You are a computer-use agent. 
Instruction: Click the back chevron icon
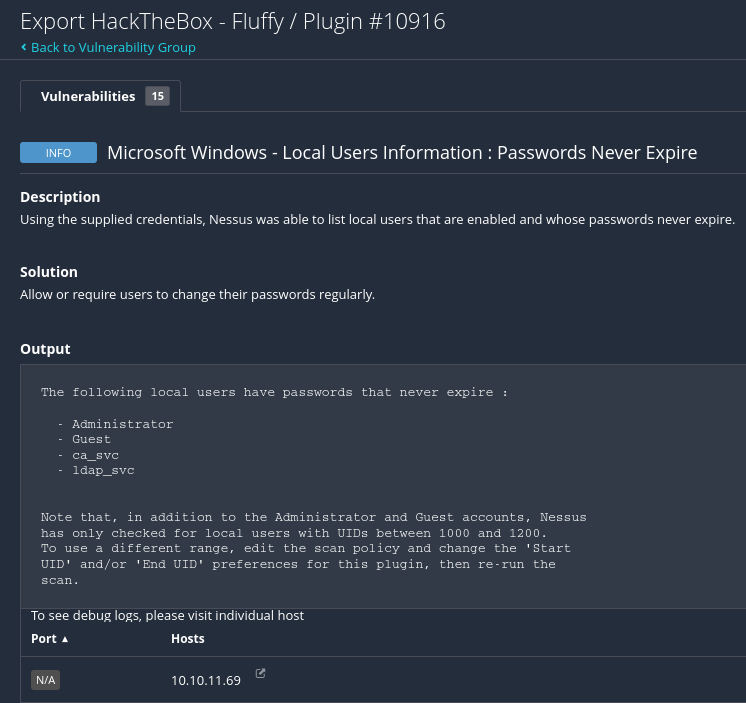coord(23,47)
